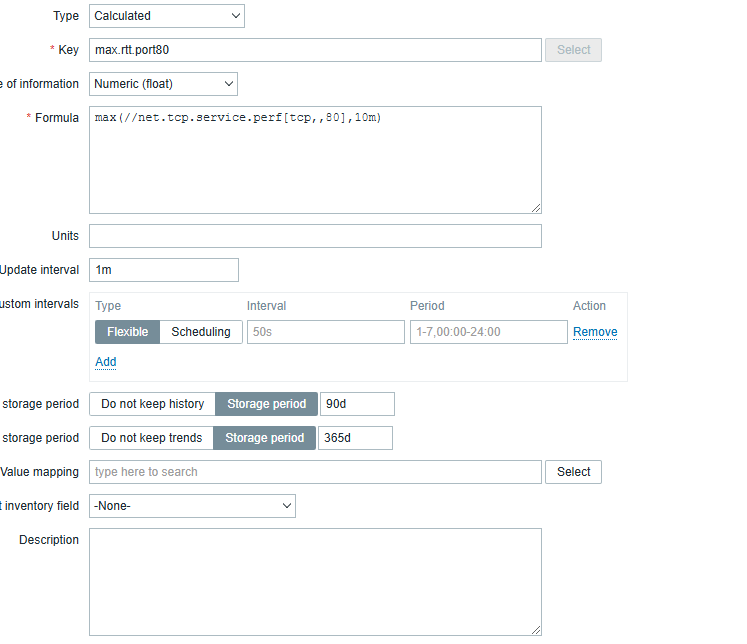Click the Units input field
Image resolution: width=747 pixels, height=644 pixels.
[x=315, y=236]
